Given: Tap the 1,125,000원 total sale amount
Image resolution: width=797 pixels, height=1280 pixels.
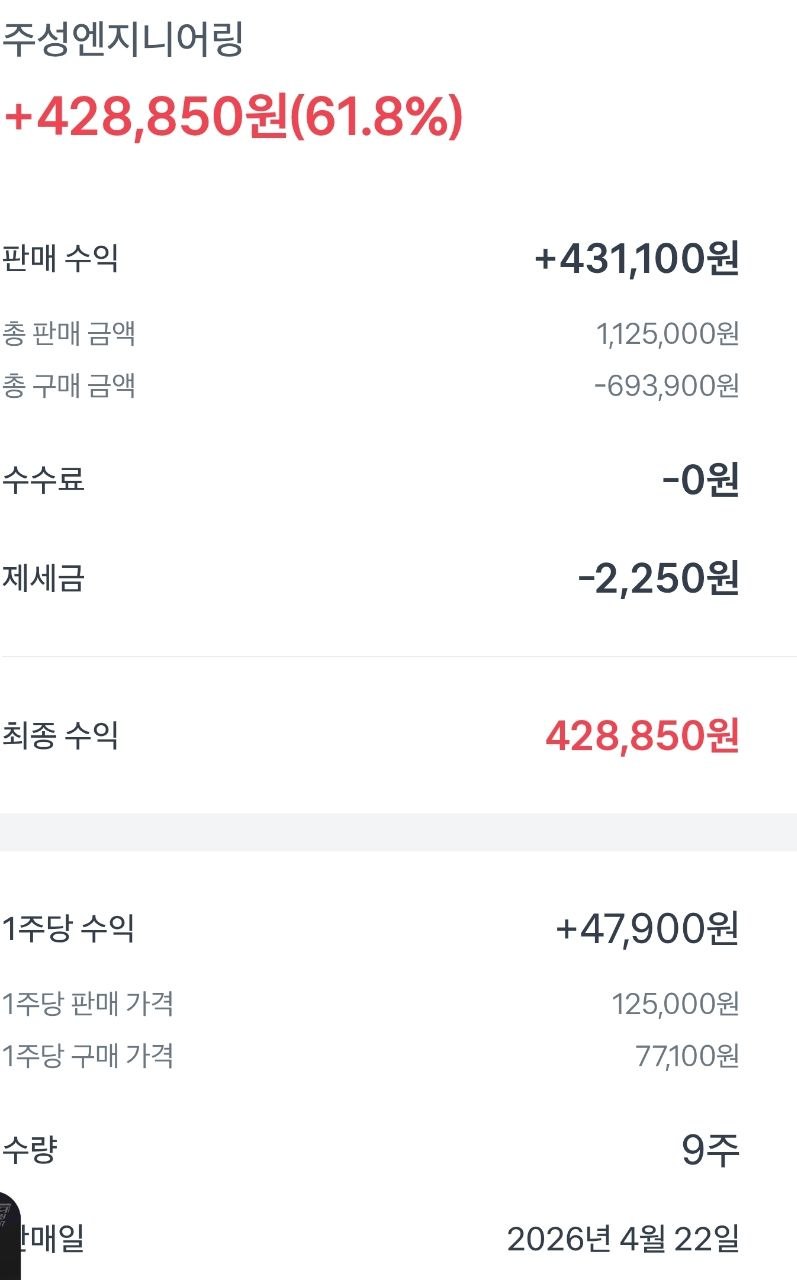Looking at the screenshot, I should pyautogui.click(x=667, y=334).
